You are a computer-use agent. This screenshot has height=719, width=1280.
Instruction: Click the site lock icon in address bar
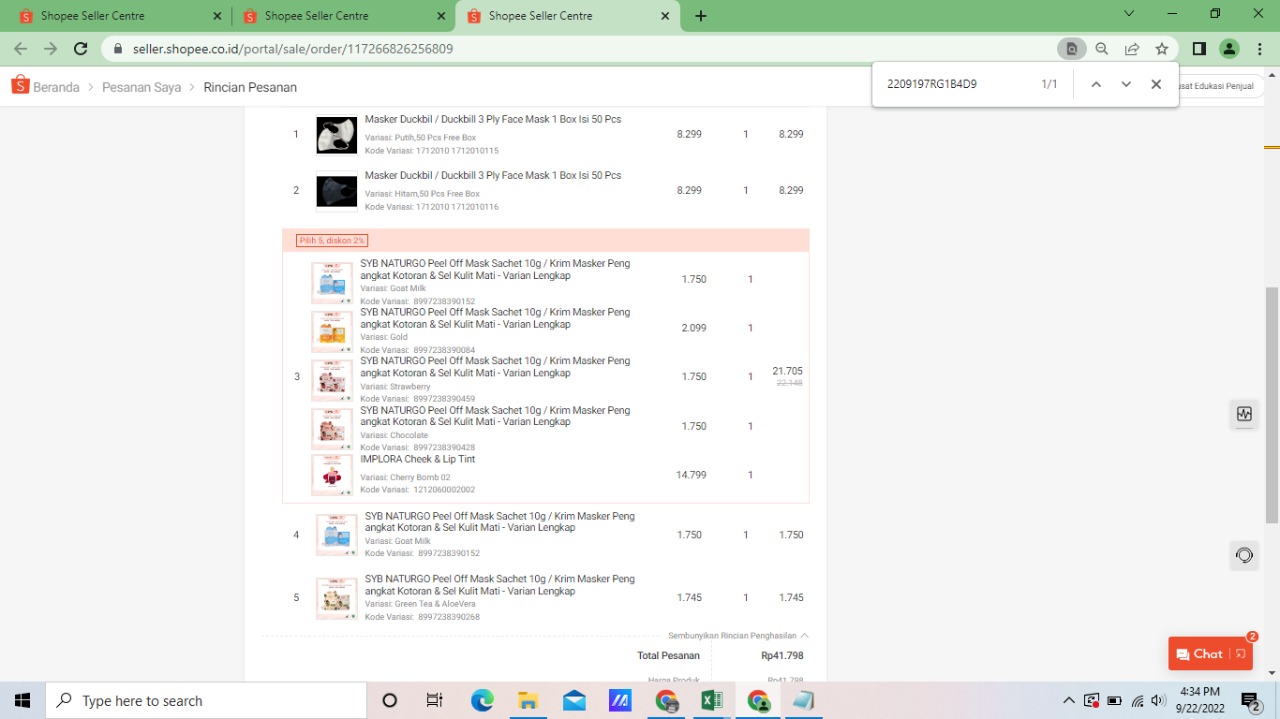118,49
